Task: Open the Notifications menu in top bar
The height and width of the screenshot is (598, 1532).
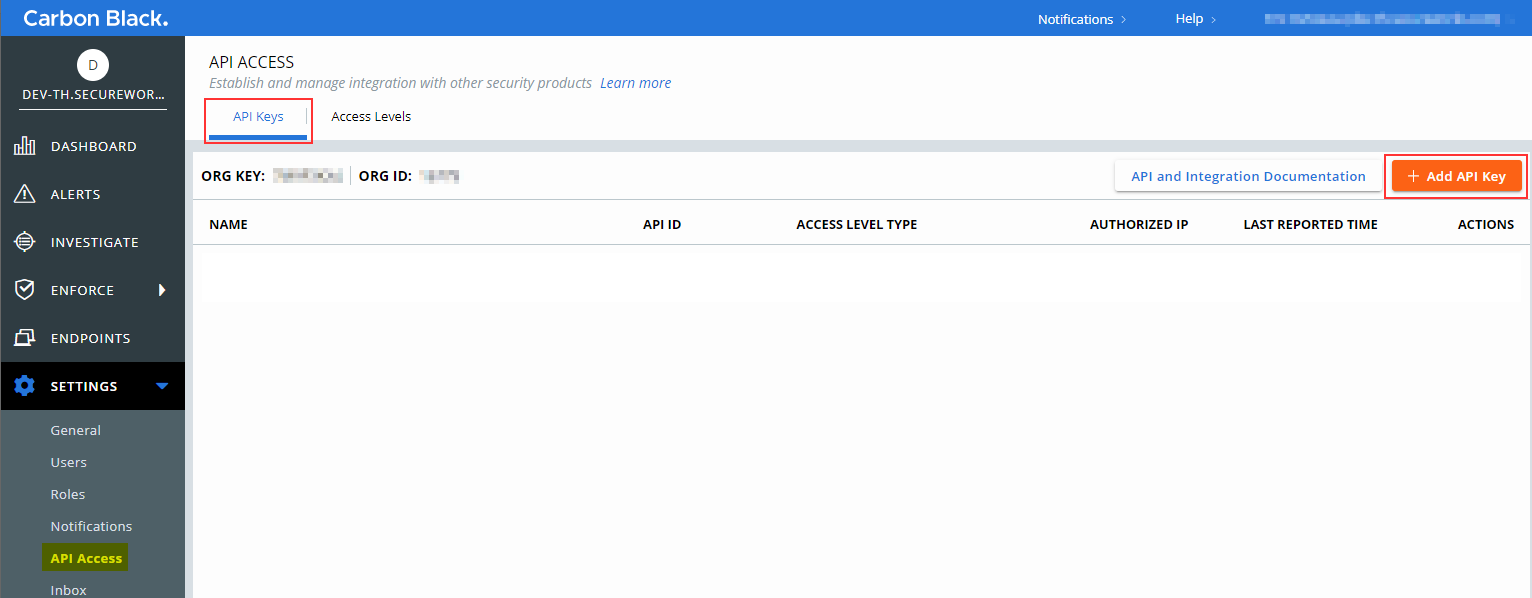Action: pos(1082,19)
